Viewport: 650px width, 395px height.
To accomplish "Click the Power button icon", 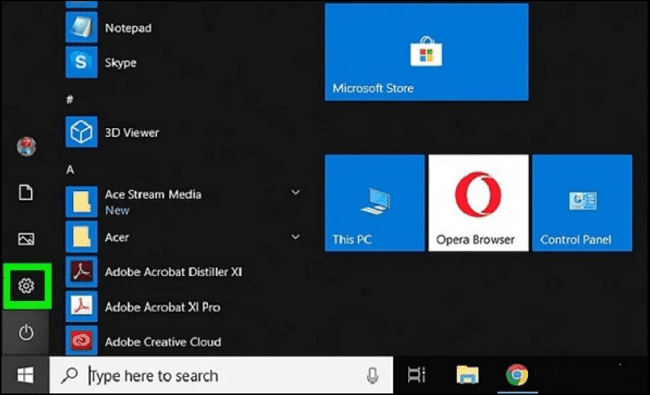I will pyautogui.click(x=26, y=332).
